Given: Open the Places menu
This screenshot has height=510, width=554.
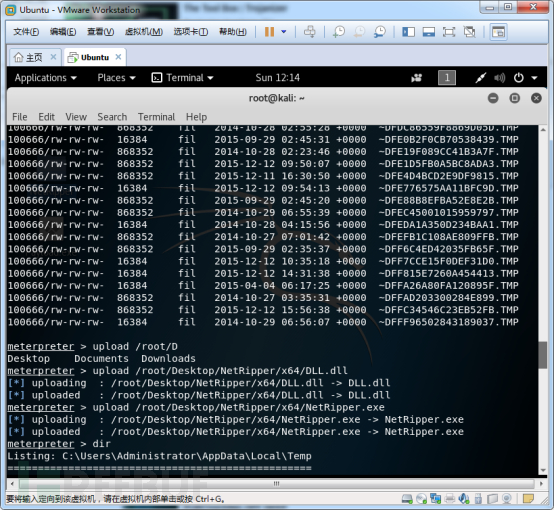Looking at the screenshot, I should (116, 78).
